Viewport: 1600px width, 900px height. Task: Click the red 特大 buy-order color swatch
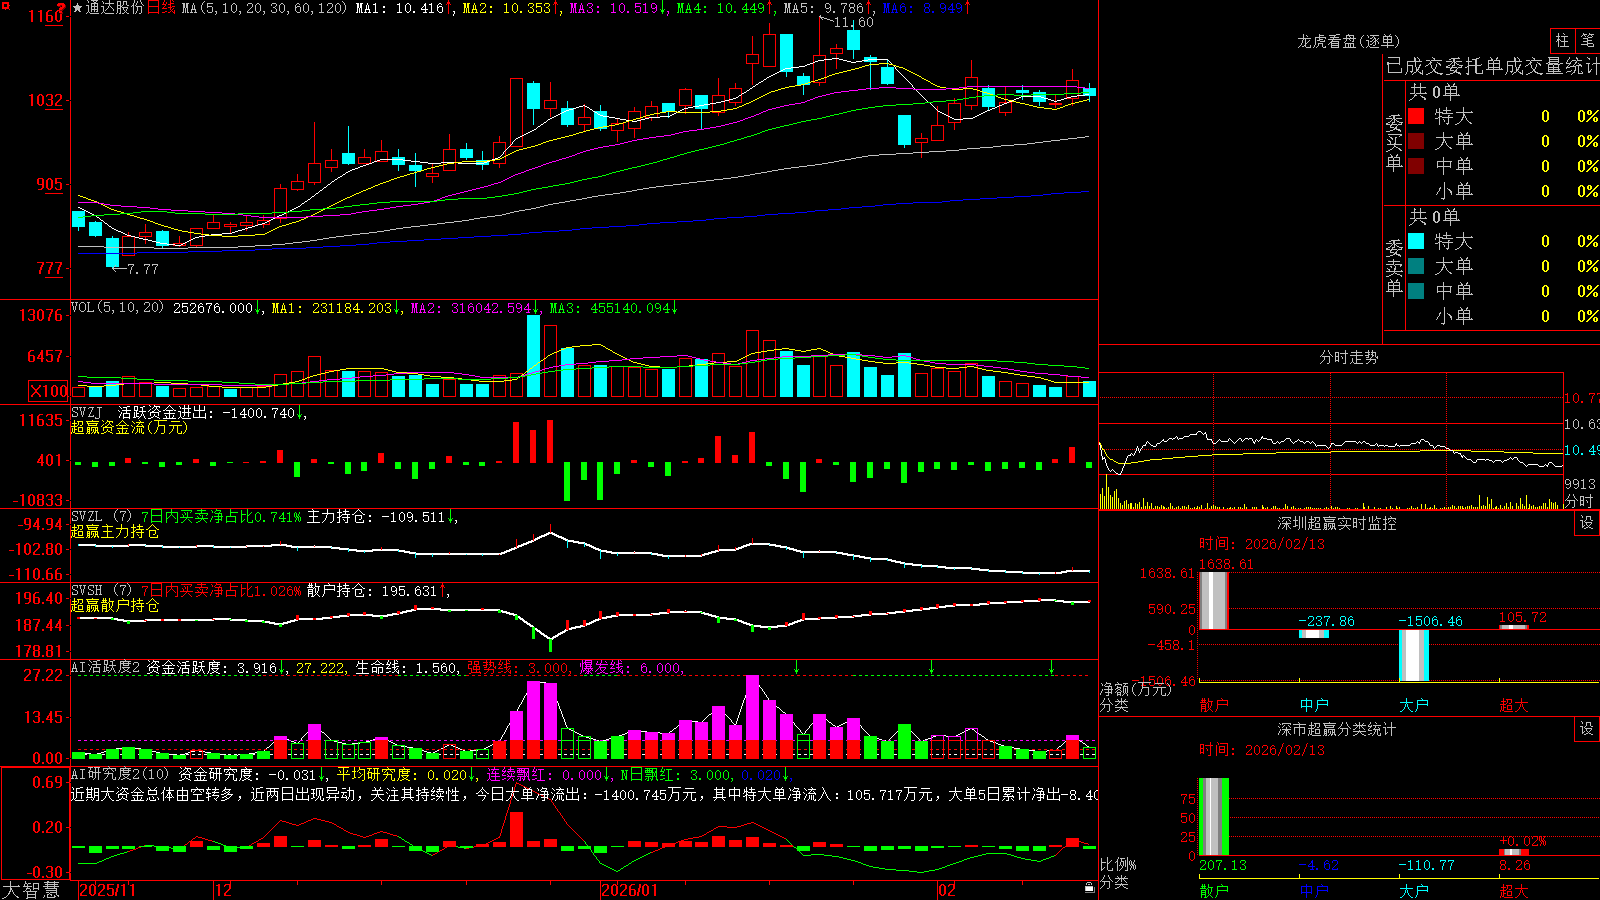tap(1416, 116)
